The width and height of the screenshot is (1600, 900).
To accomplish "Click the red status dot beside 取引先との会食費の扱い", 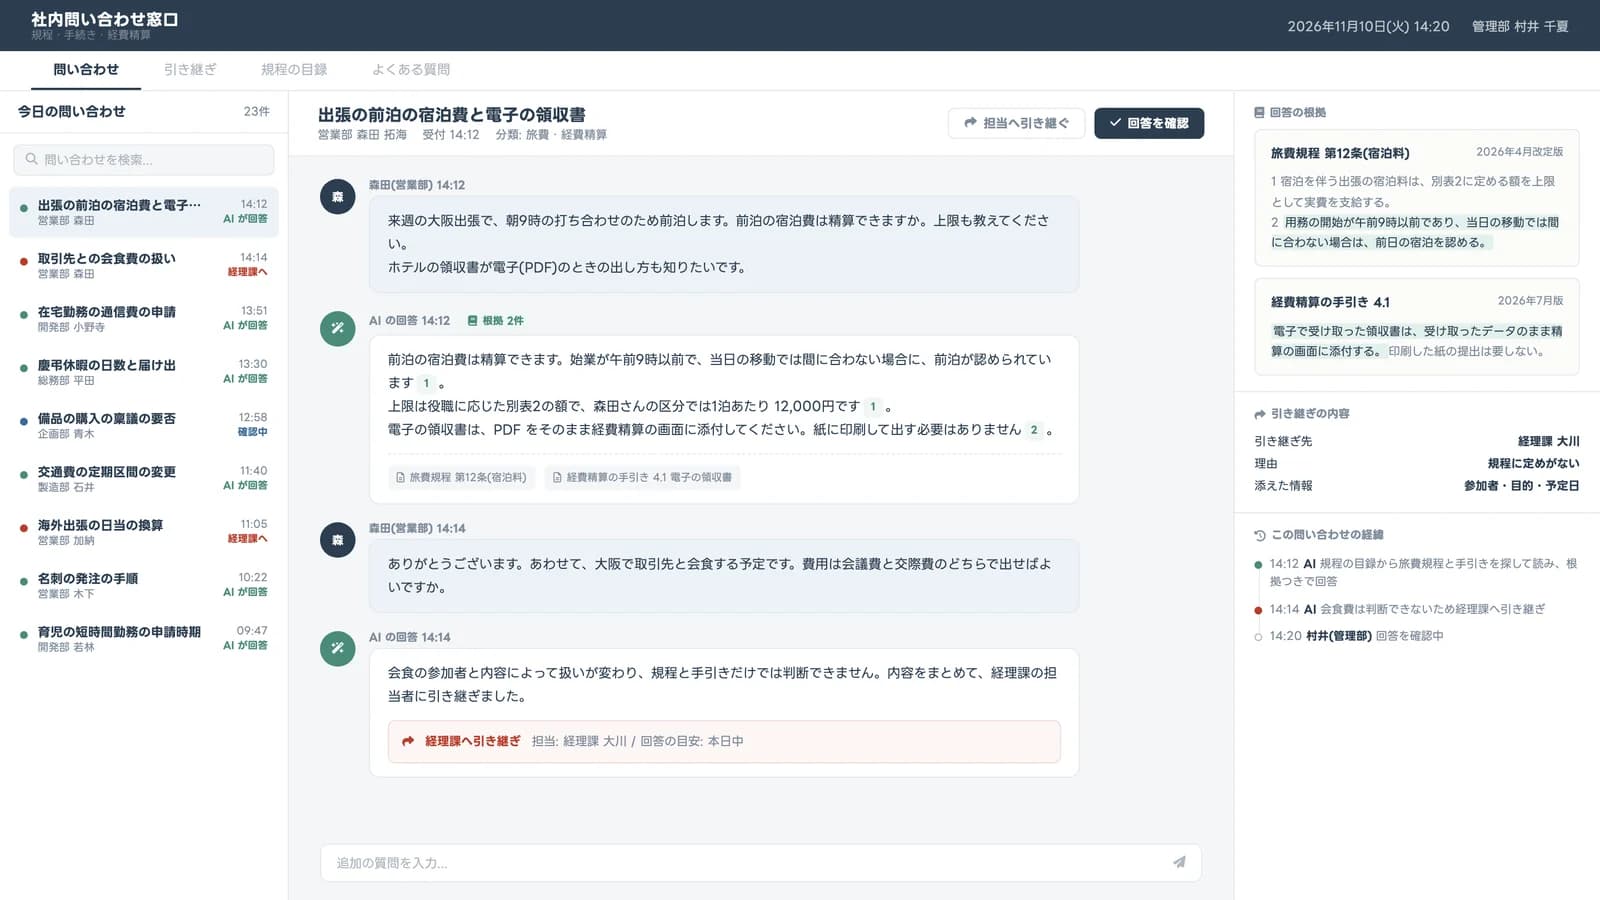I will (x=24, y=262).
